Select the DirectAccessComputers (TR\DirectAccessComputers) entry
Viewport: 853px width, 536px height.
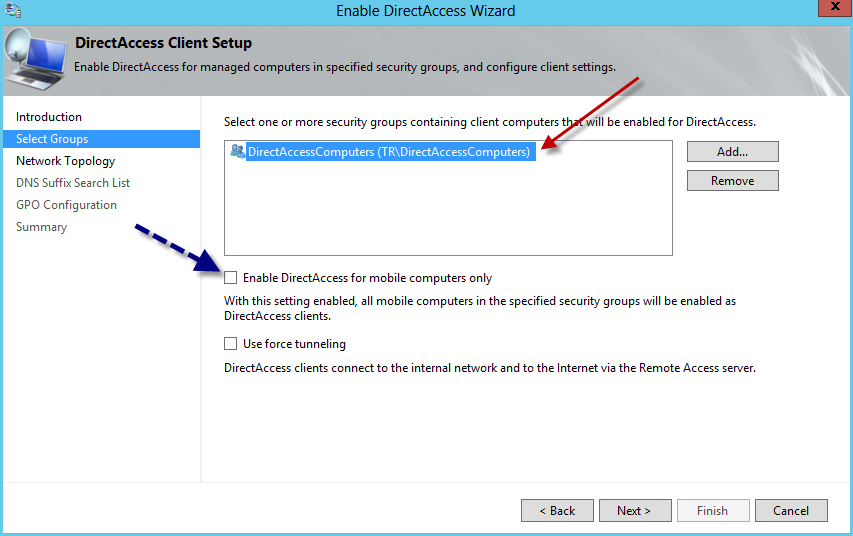pyautogui.click(x=388, y=152)
